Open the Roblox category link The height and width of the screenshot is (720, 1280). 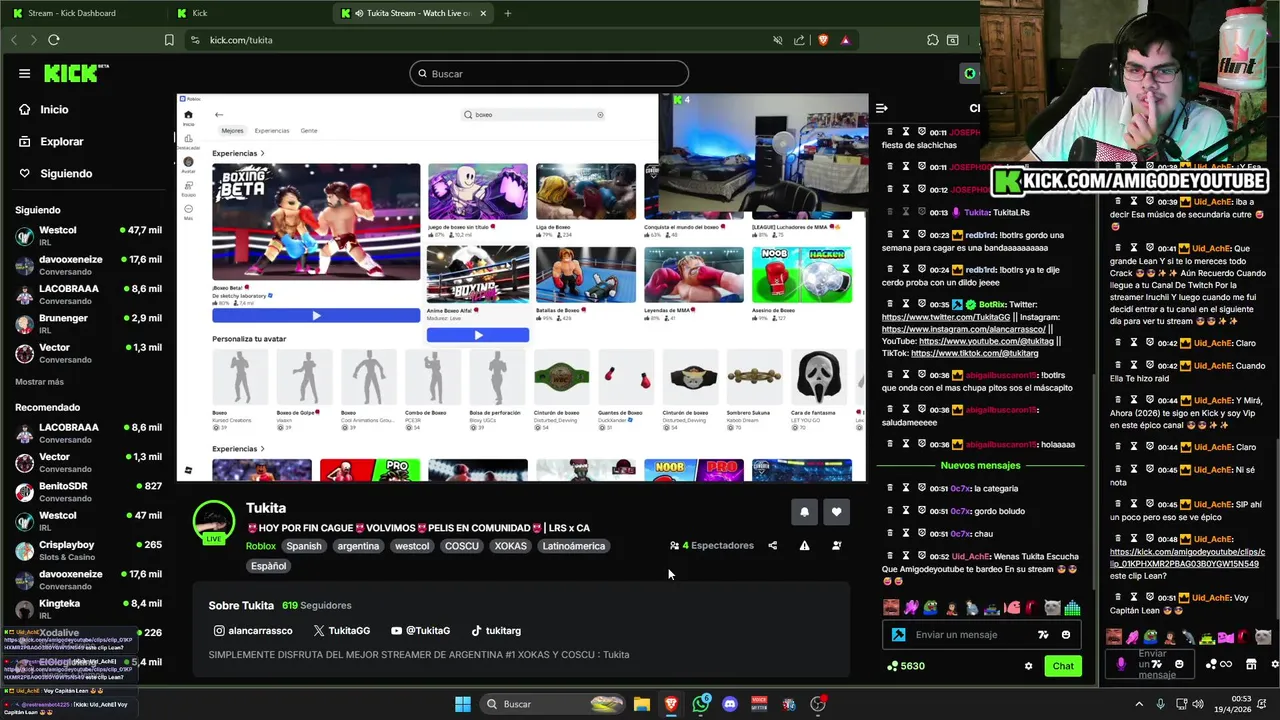click(261, 546)
